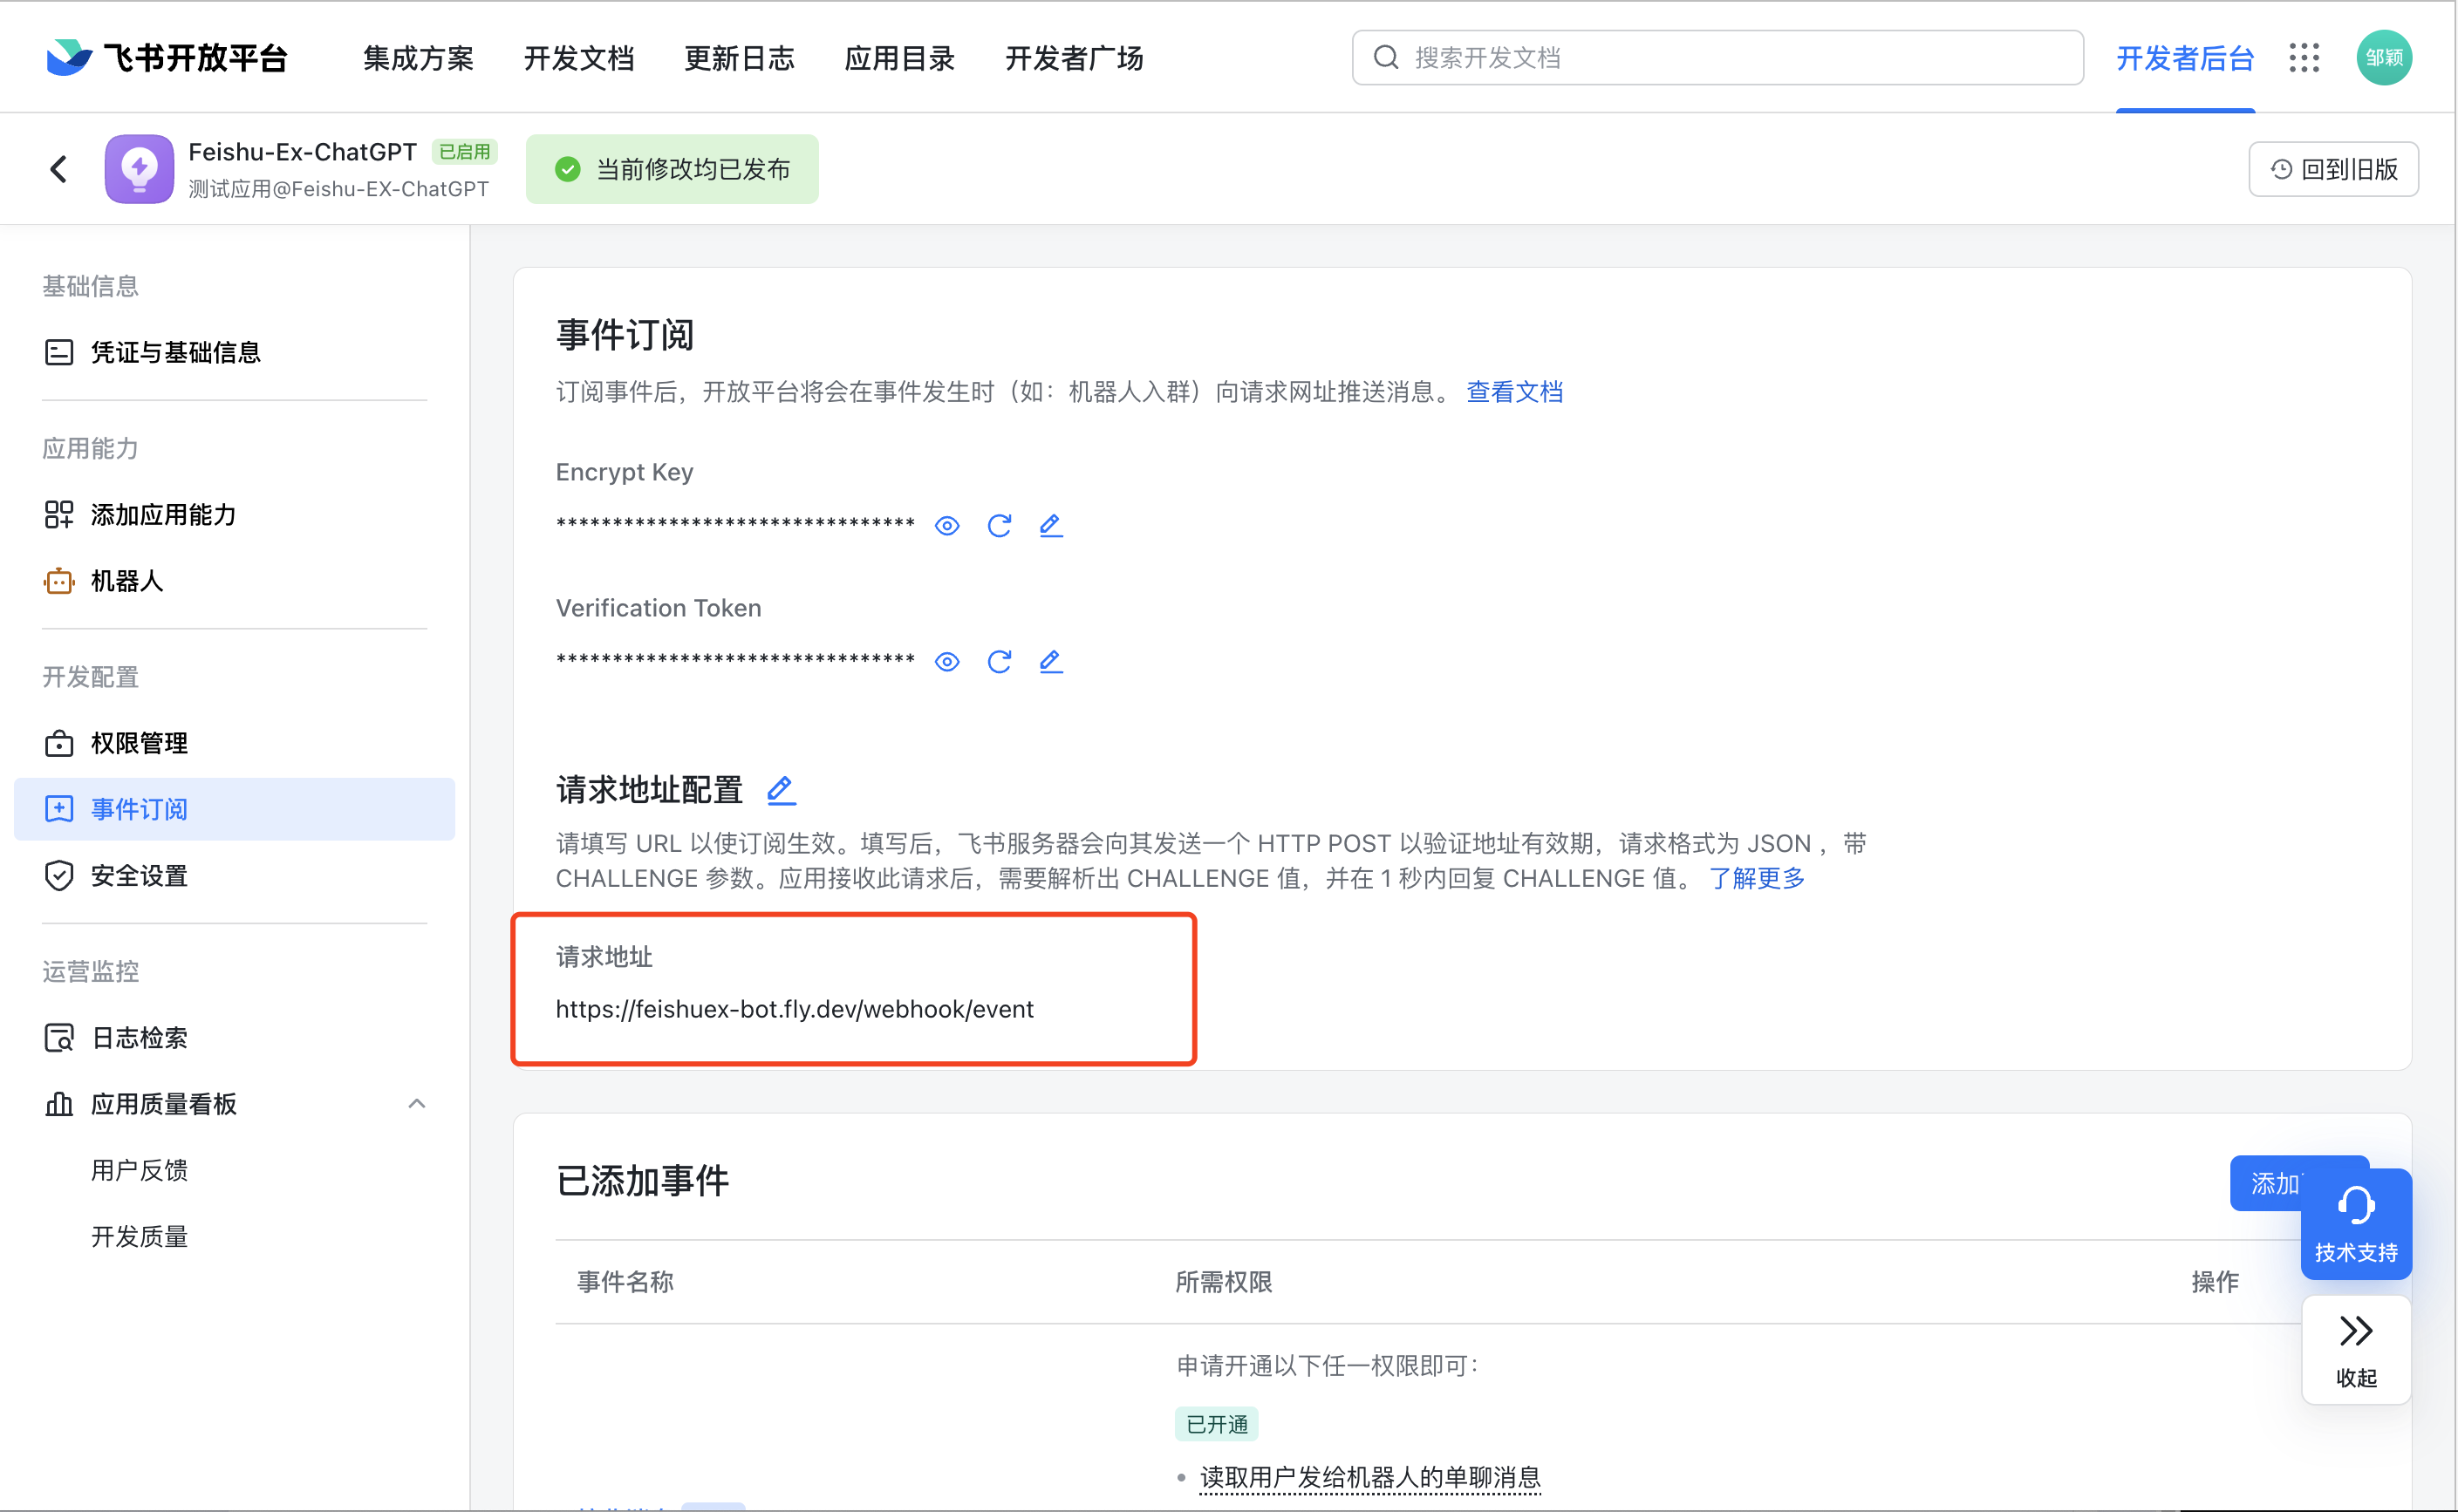
Task: Refresh the Encrypt Key
Action: (998, 525)
